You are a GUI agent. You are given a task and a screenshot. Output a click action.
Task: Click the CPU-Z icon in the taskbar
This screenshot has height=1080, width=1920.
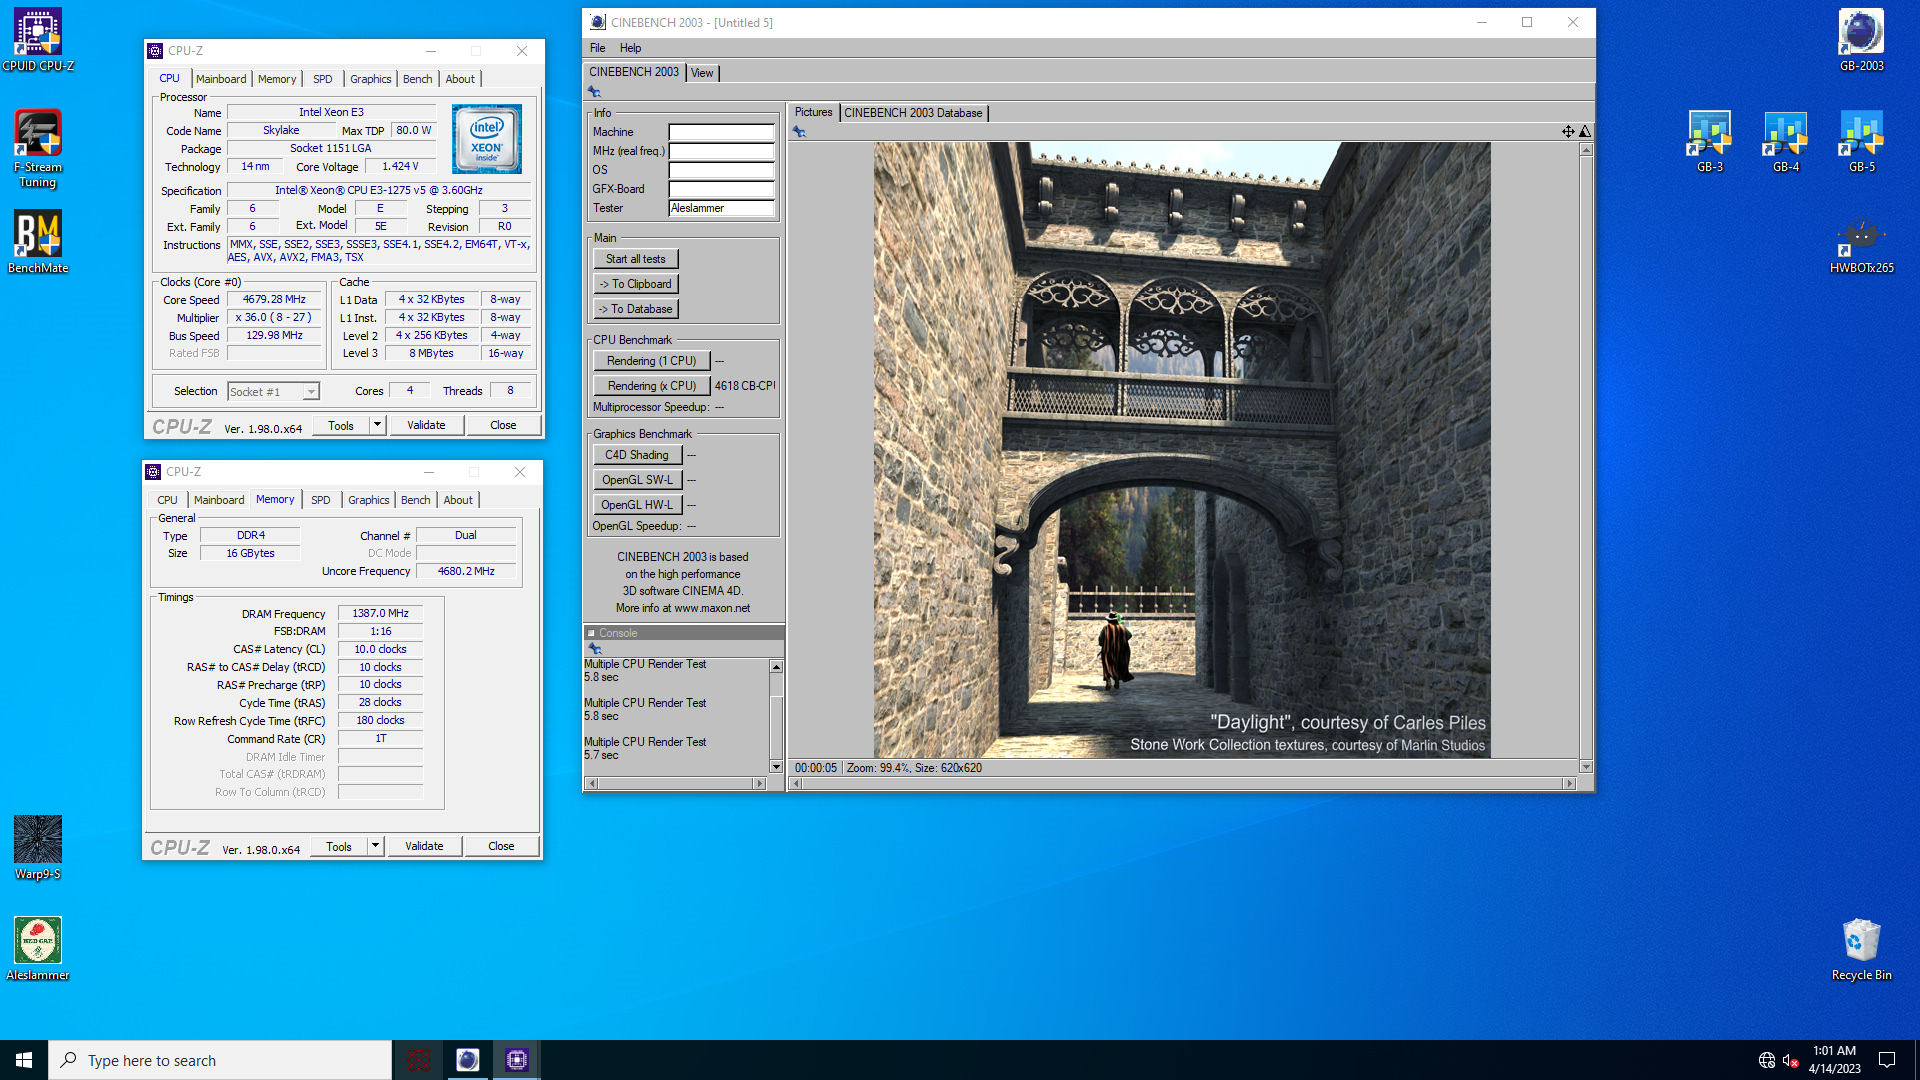(x=516, y=1060)
